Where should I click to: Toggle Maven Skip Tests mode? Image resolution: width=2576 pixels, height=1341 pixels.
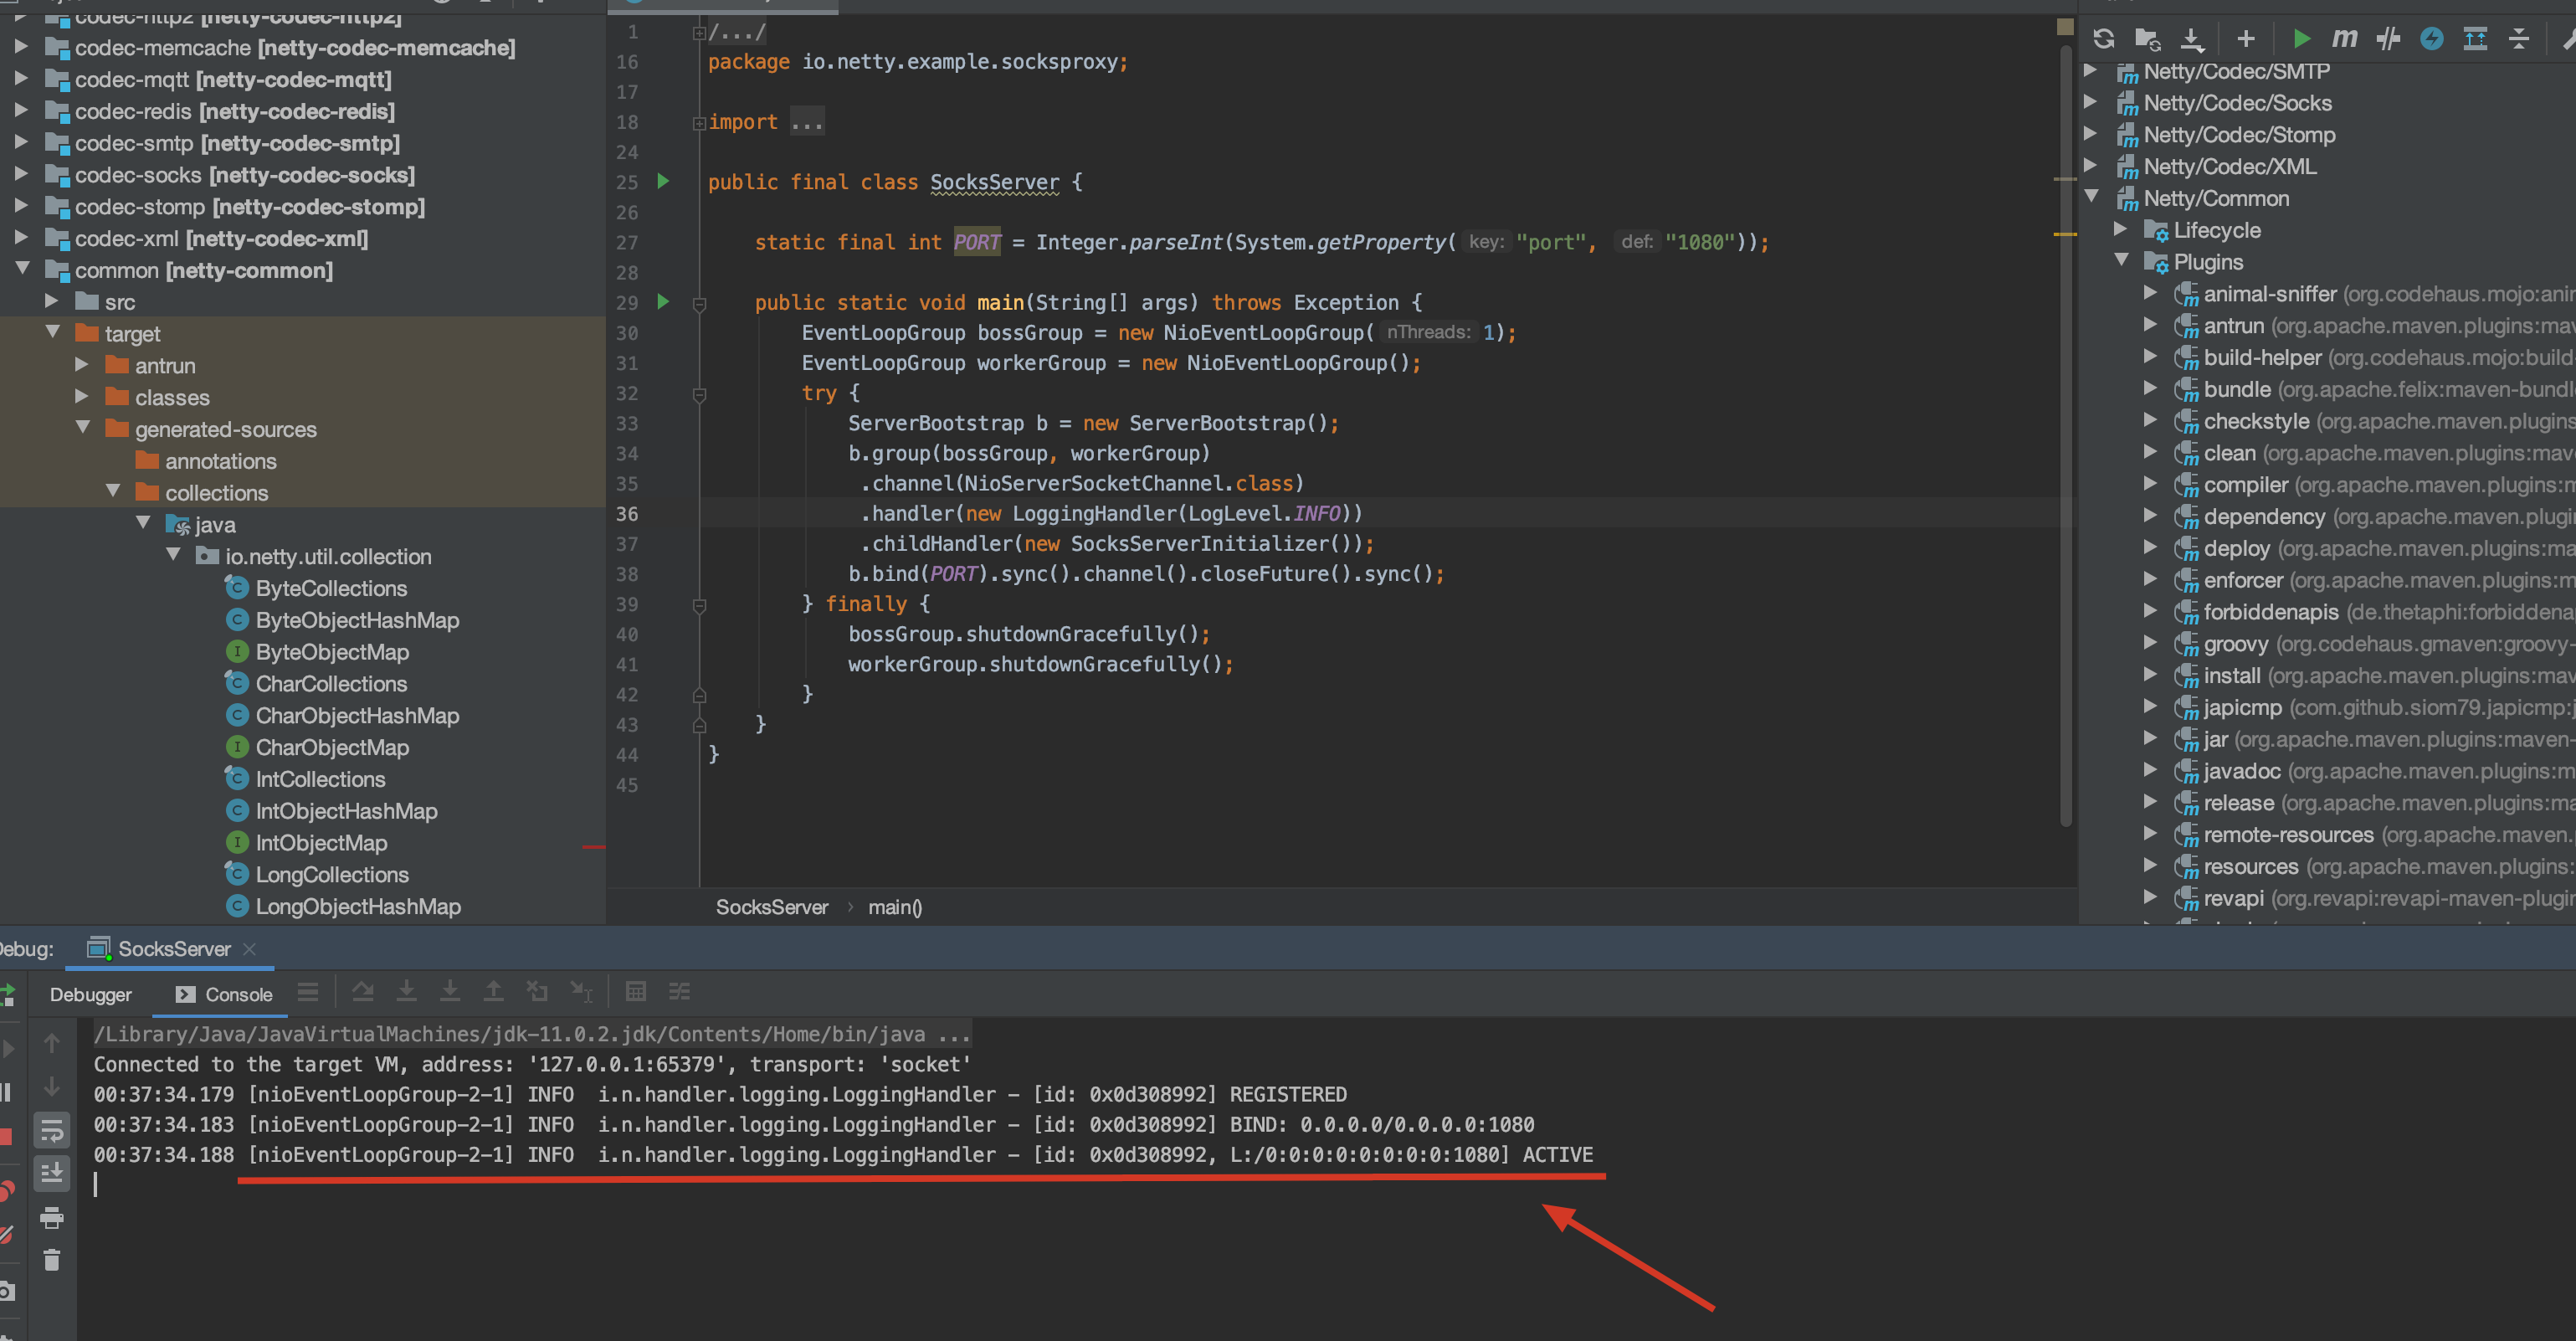[2431, 39]
